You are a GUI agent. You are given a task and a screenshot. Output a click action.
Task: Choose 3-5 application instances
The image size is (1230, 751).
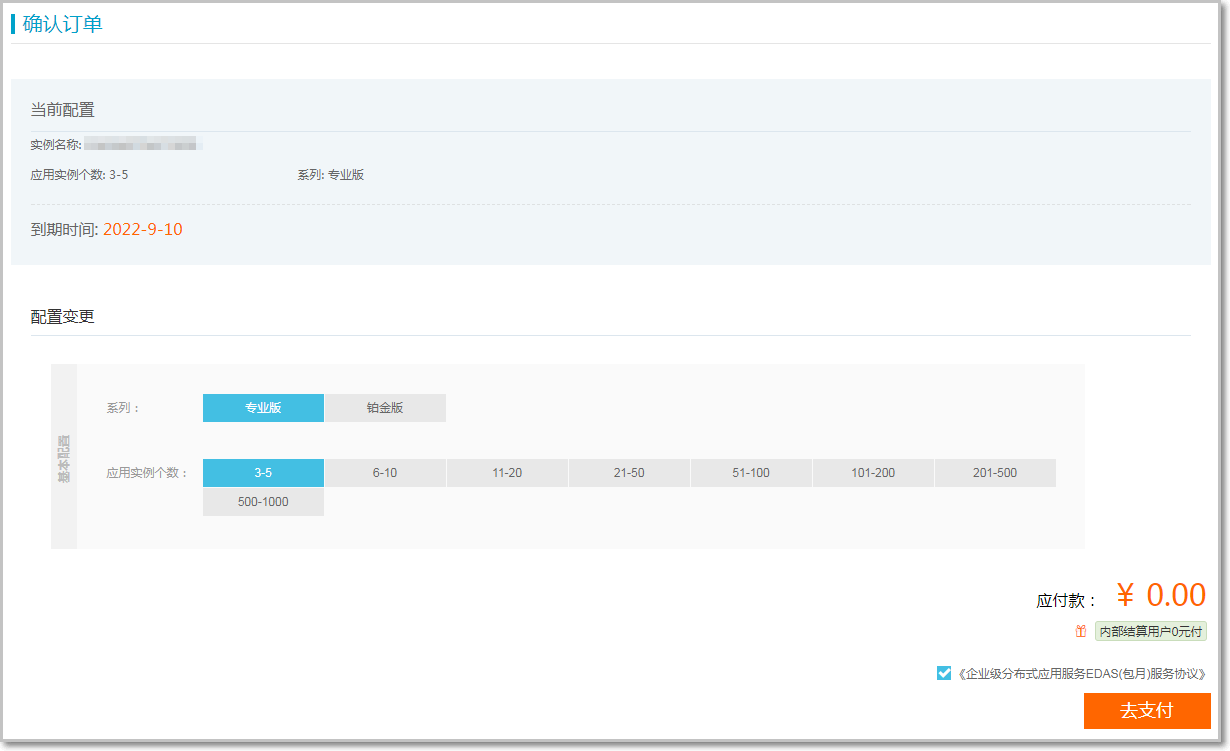point(263,473)
